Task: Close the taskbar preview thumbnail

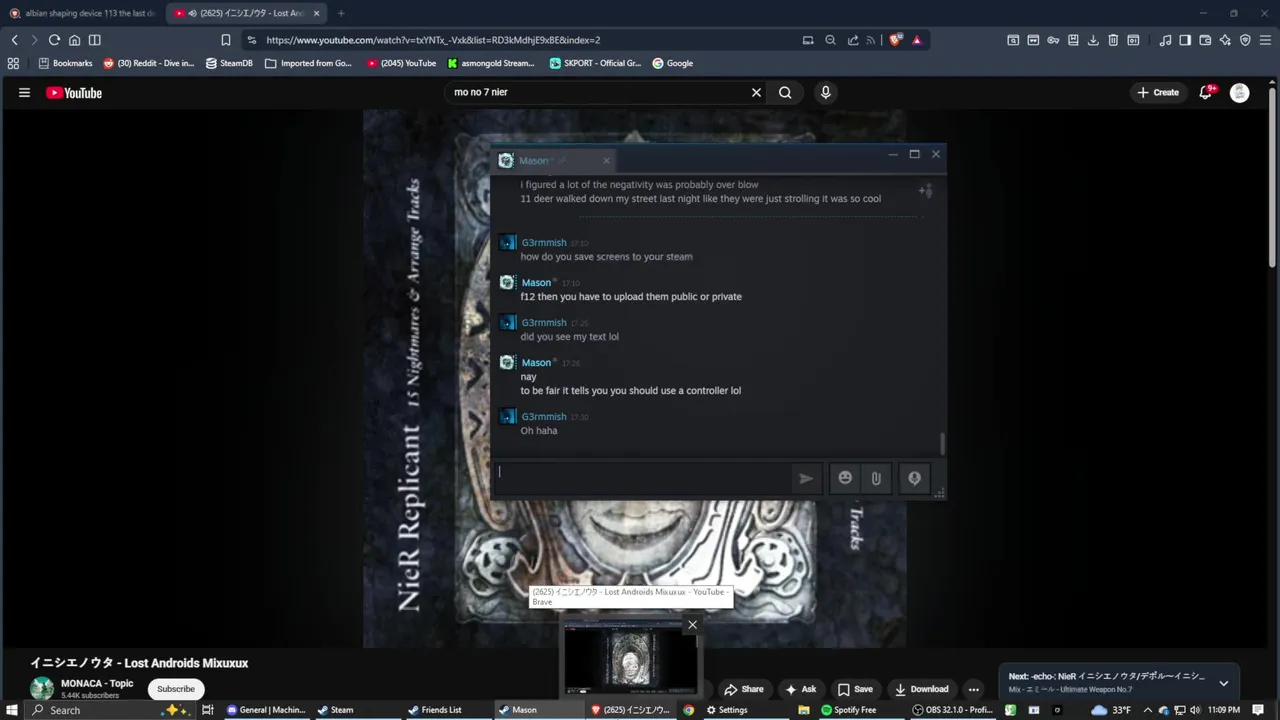Action: point(692,624)
